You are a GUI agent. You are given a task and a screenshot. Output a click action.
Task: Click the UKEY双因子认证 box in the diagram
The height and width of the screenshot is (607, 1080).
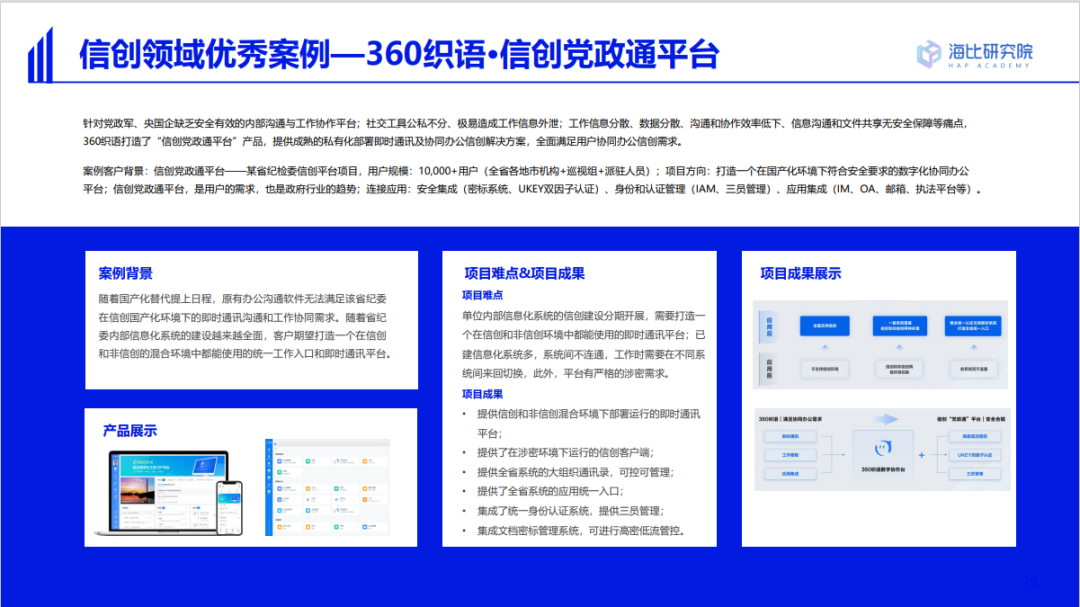(975, 455)
